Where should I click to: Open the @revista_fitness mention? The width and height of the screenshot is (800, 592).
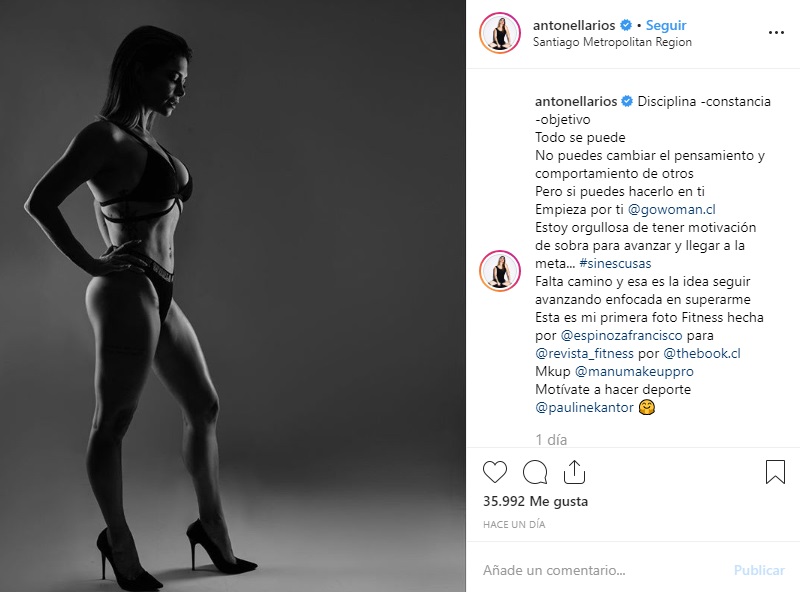584,353
